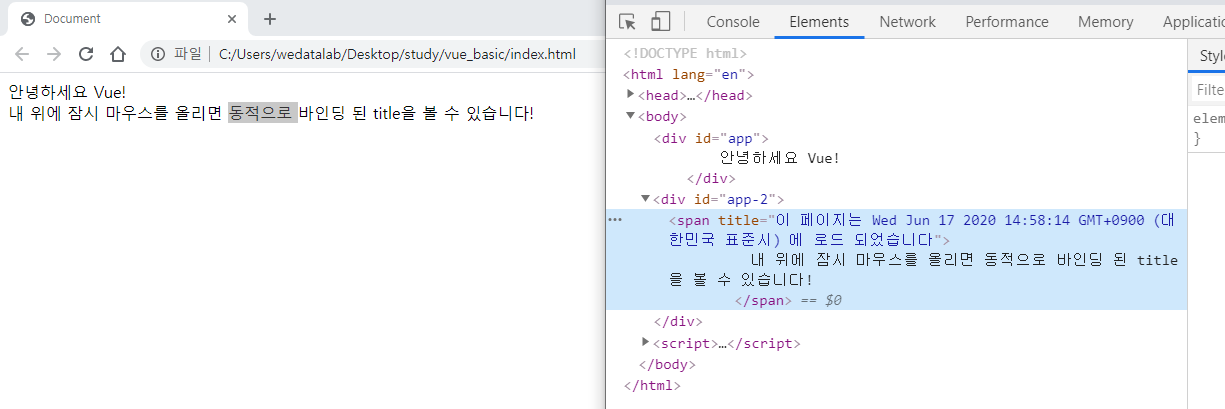
Task: Click the globe favicon on Document tab
Action: click(x=28, y=19)
